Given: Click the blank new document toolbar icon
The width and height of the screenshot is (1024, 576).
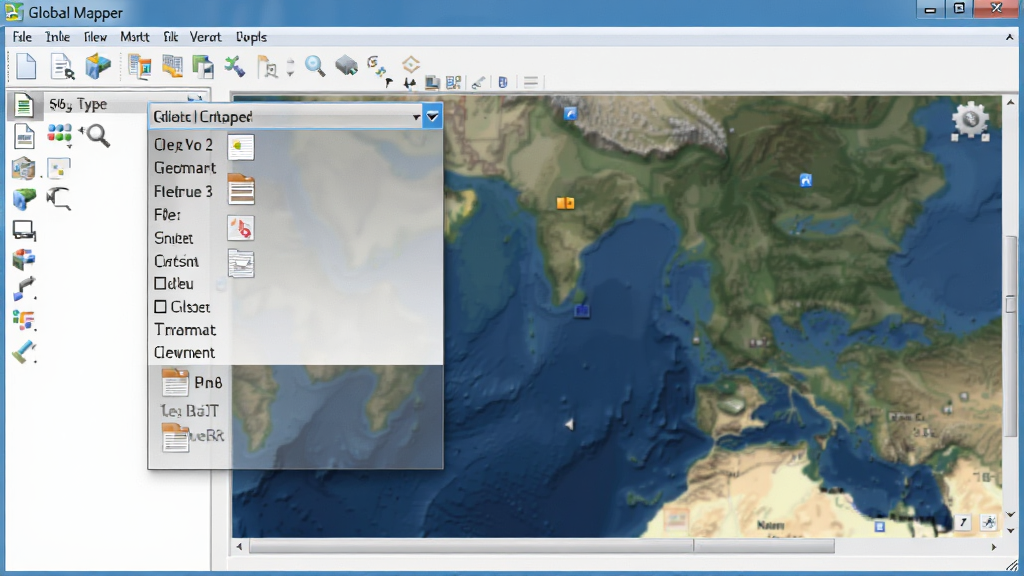Looking at the screenshot, I should 25,66.
